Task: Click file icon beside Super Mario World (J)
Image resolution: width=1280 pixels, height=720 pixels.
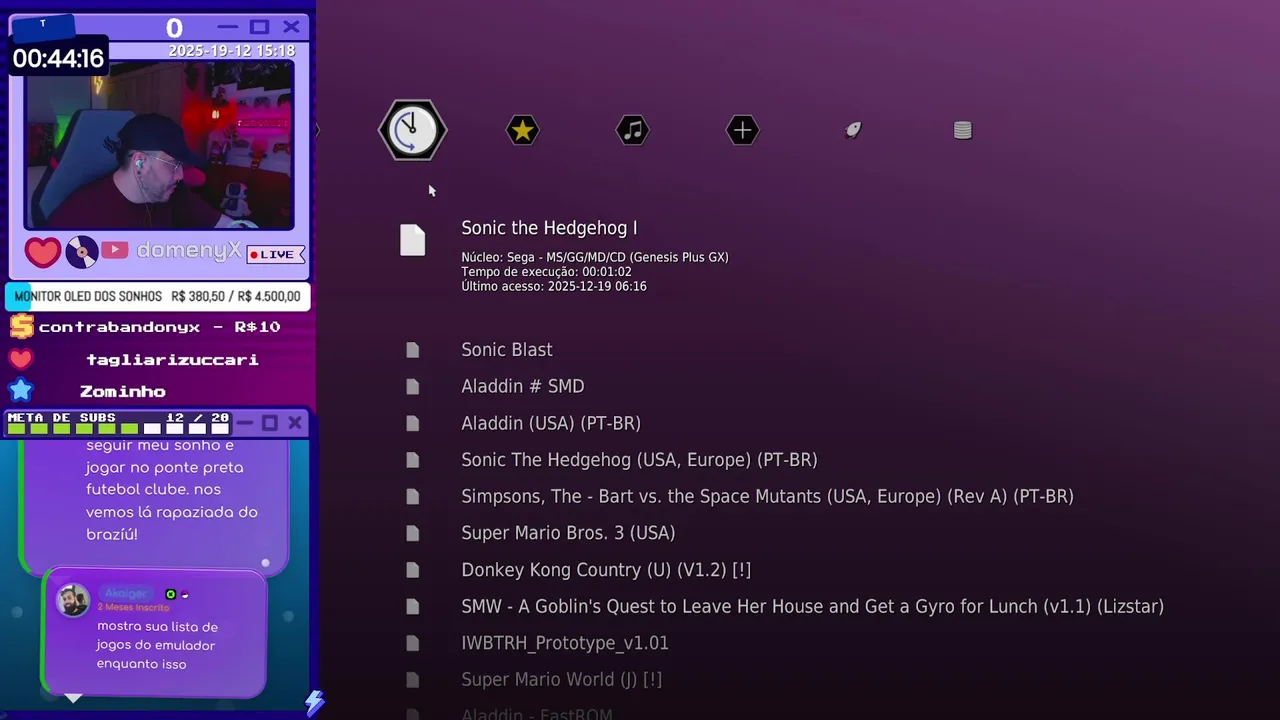Action: coord(413,680)
